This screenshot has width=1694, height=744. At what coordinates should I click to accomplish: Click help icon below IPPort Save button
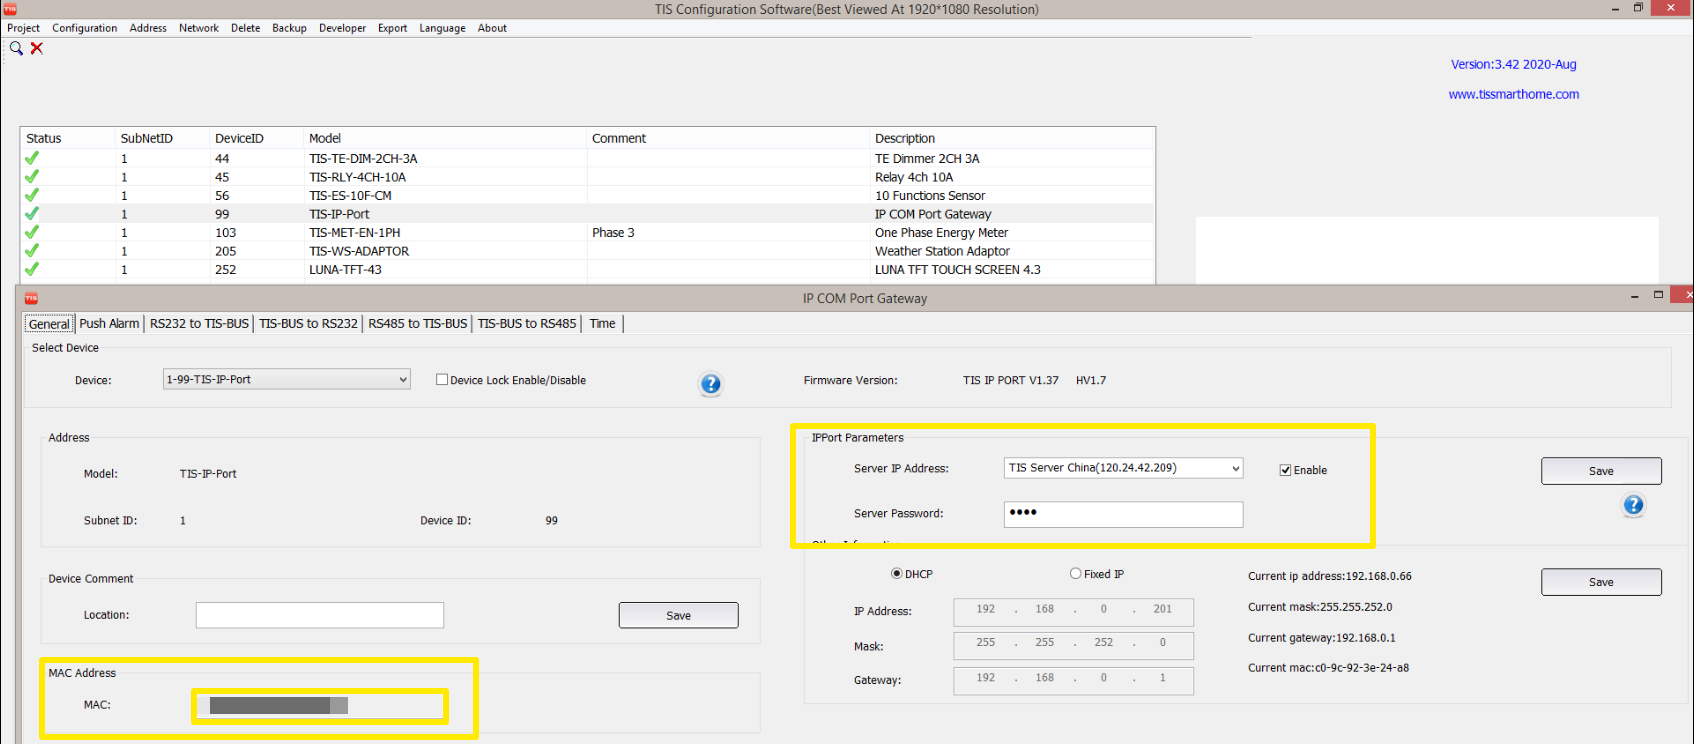coord(1632,505)
